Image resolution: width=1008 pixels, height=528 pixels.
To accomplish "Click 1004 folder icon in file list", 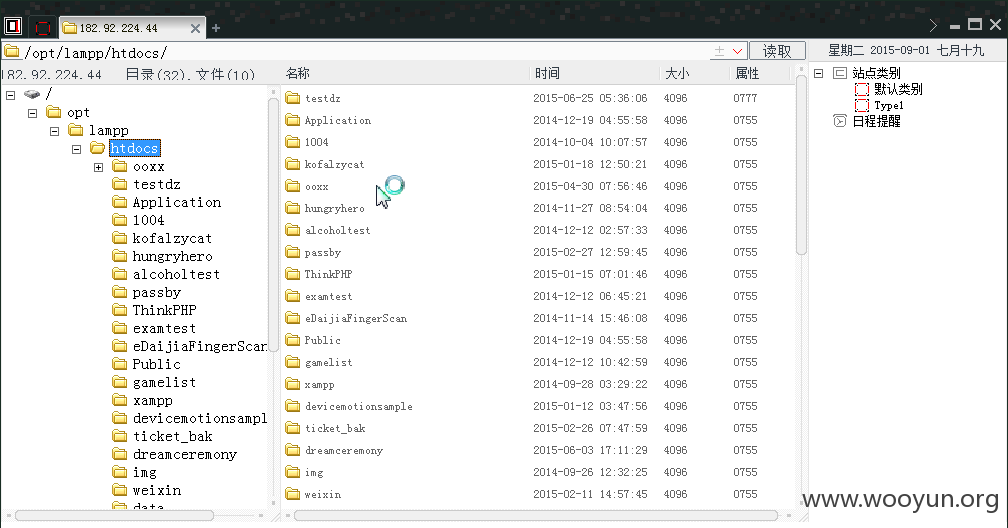I will 292,141.
